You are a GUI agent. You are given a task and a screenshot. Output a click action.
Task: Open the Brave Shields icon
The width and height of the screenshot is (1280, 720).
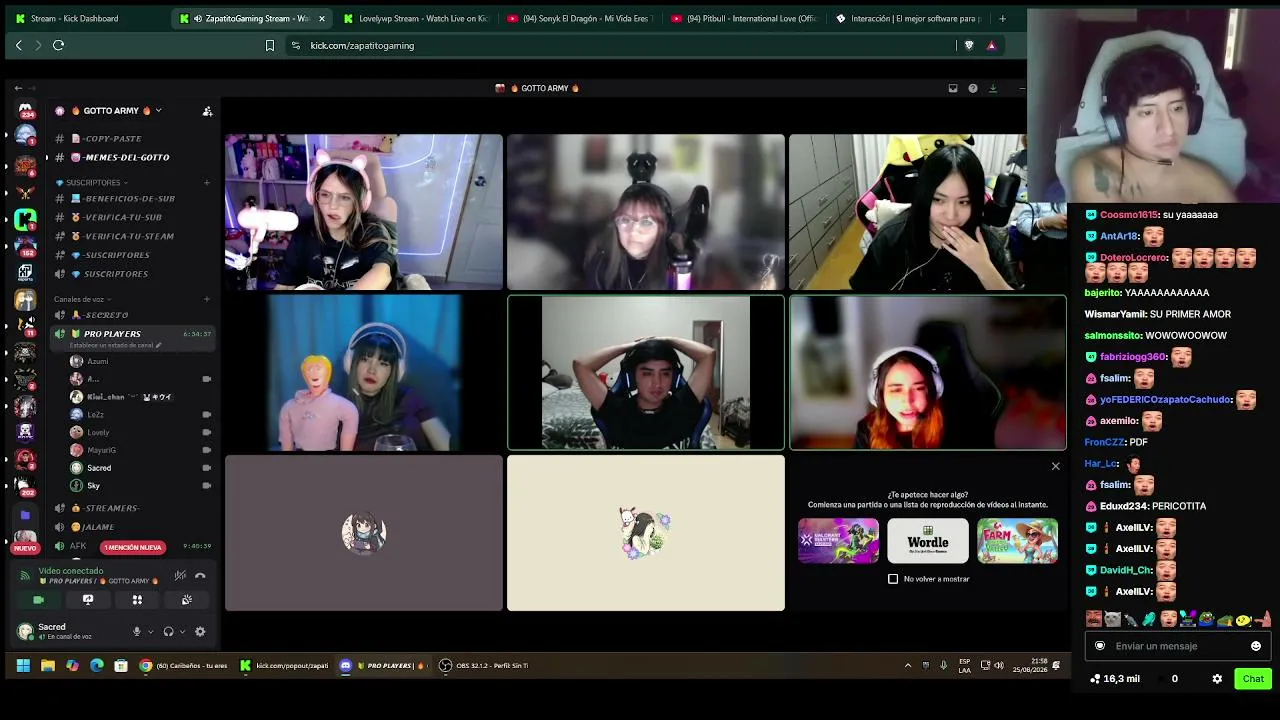tap(969, 45)
